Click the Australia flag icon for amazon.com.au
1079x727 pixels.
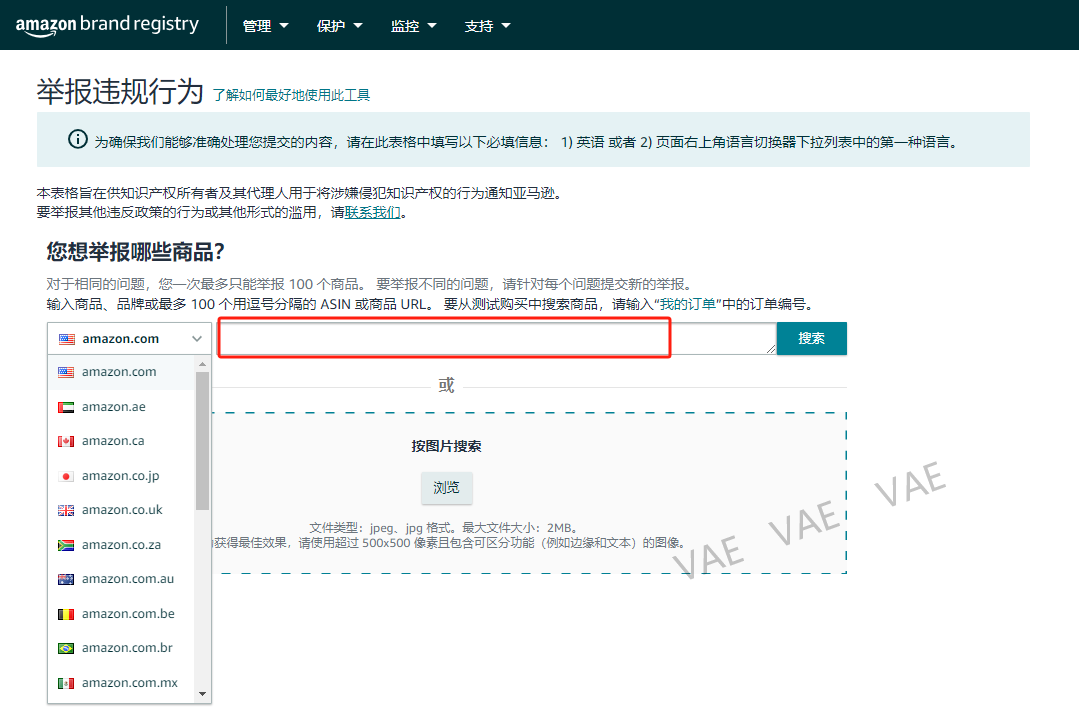tap(66, 579)
